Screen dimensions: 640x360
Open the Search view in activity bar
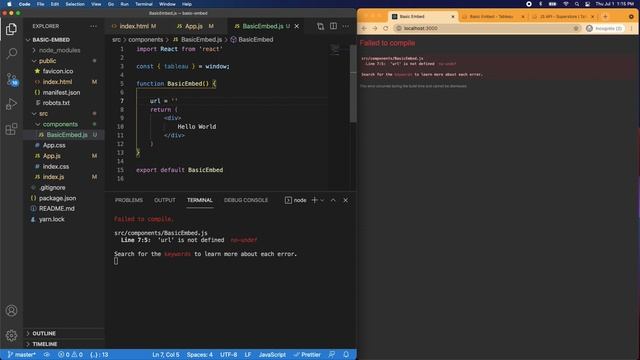tap(11, 53)
